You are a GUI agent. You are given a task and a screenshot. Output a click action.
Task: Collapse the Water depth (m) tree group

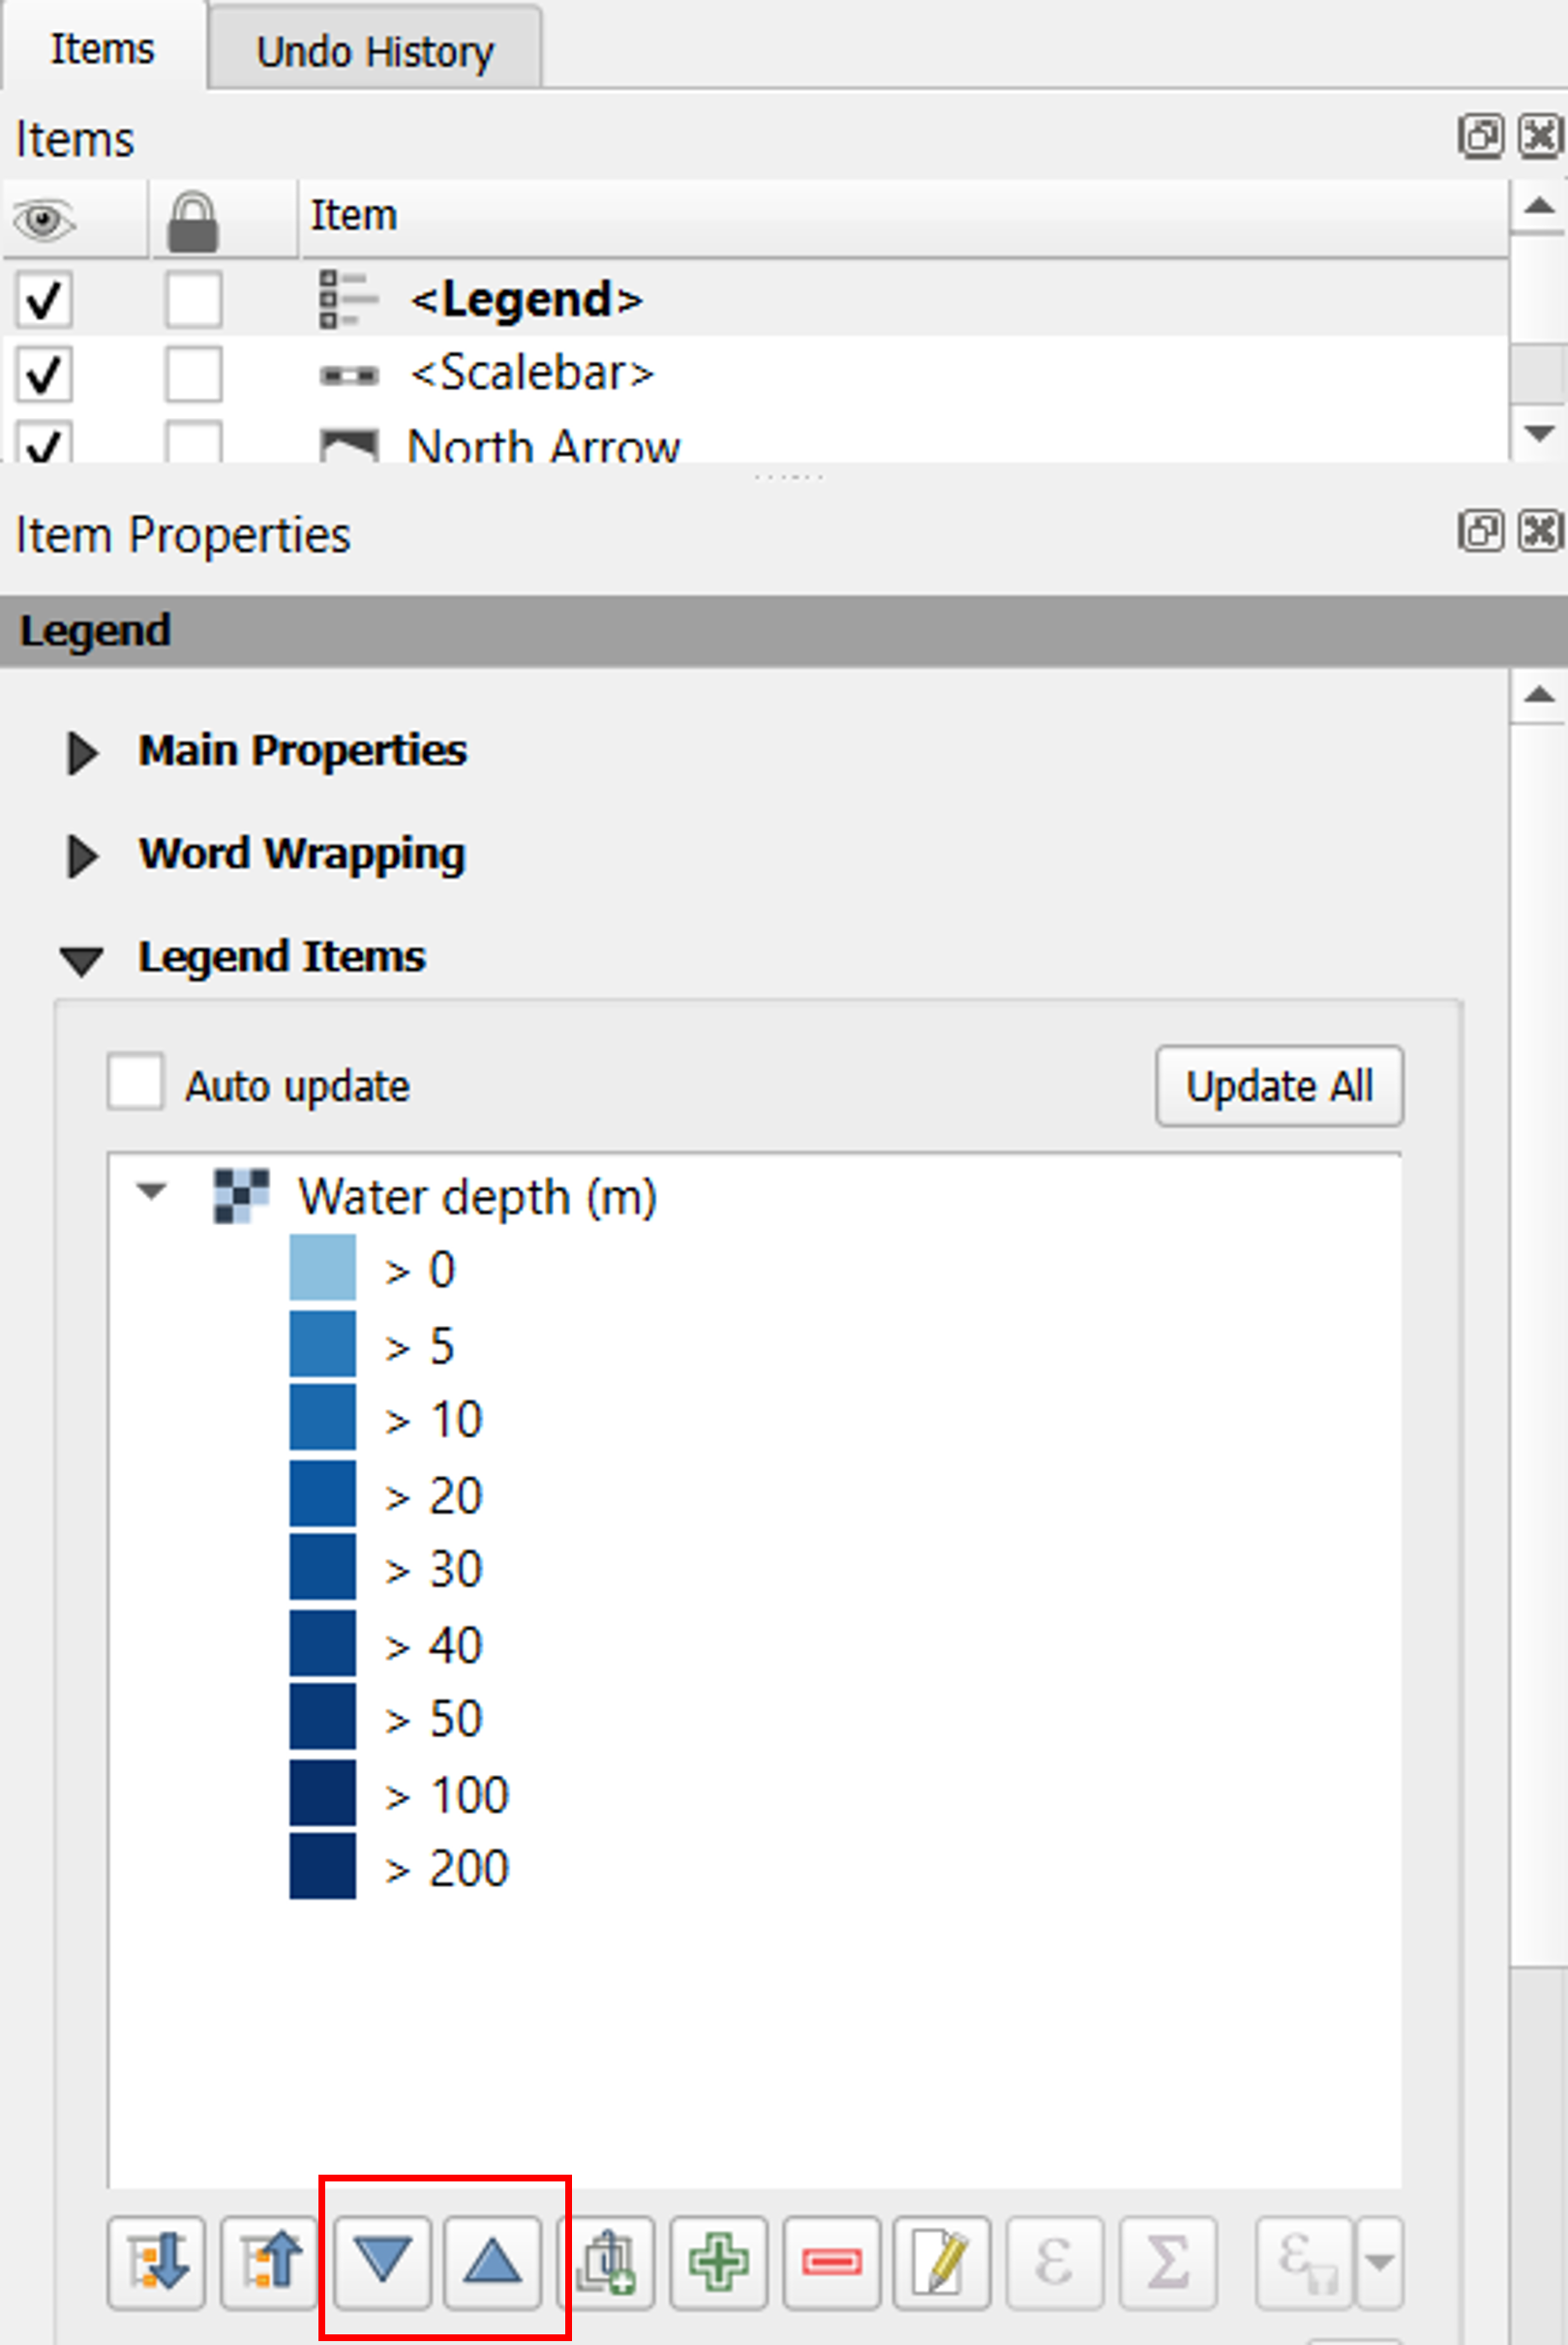[151, 1191]
